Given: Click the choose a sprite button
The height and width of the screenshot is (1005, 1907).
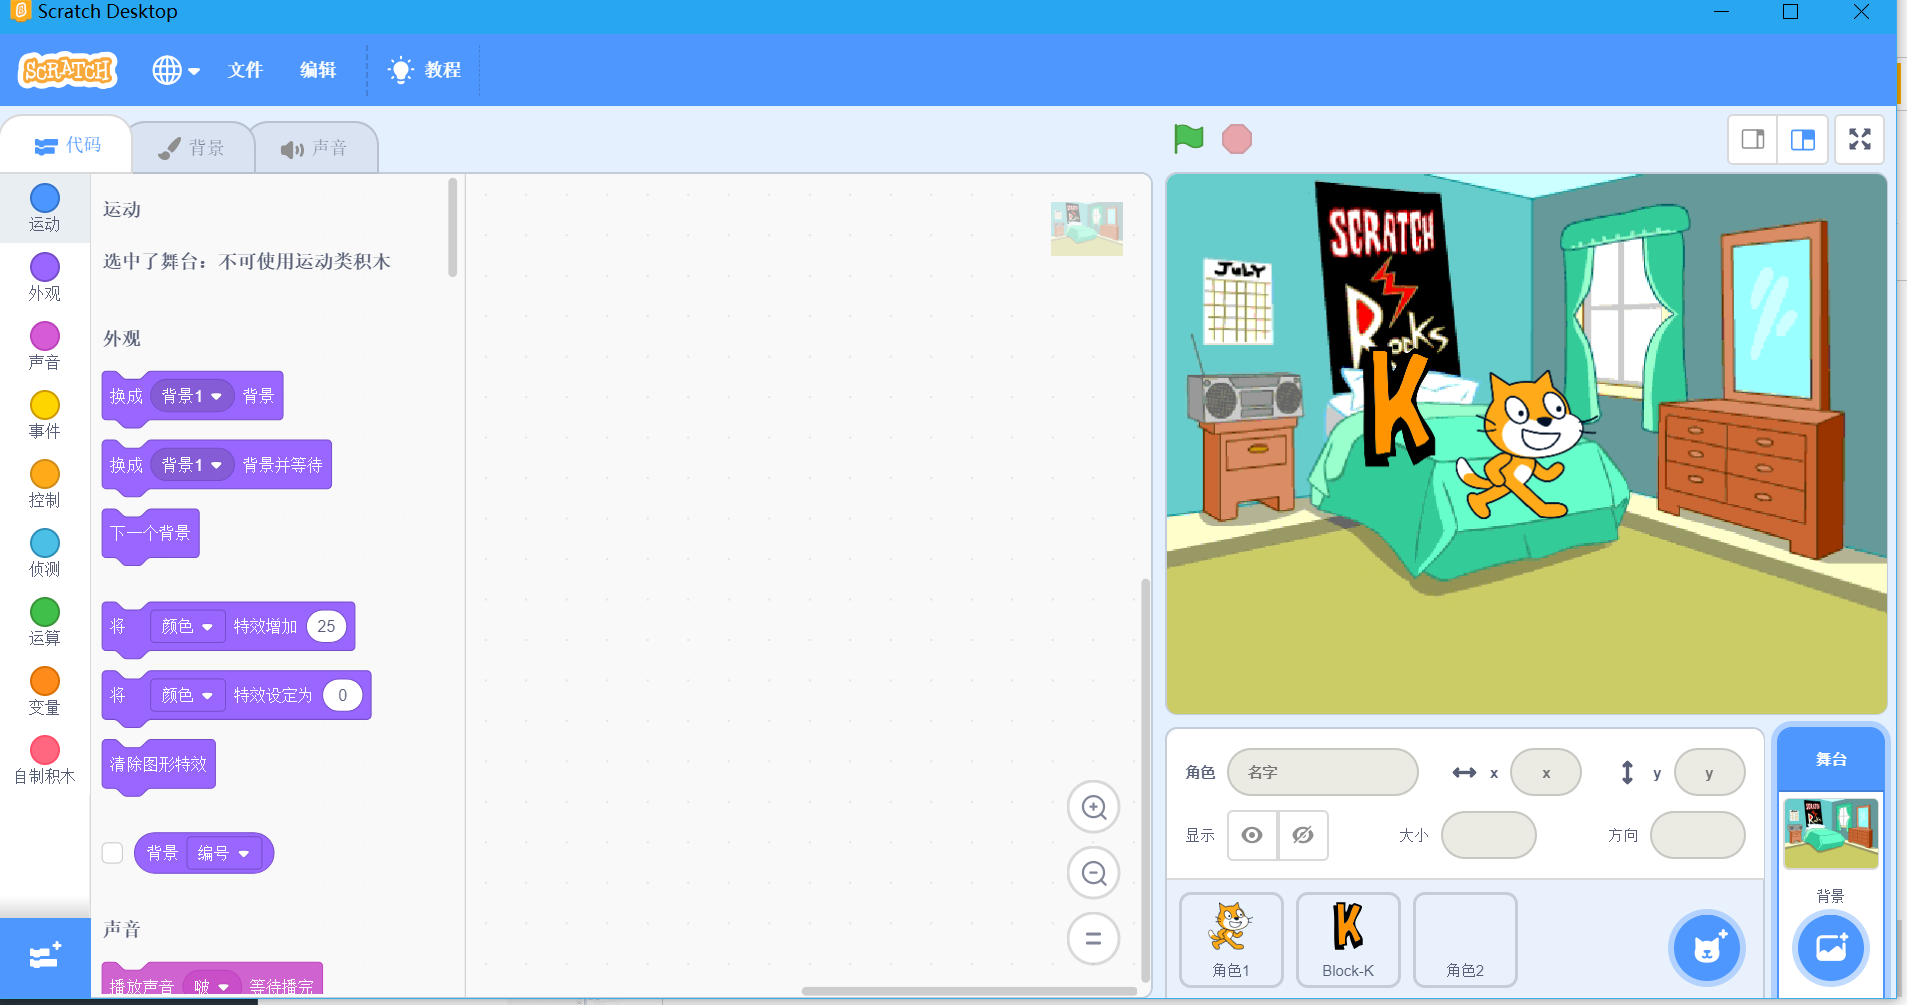Looking at the screenshot, I should click(1708, 948).
